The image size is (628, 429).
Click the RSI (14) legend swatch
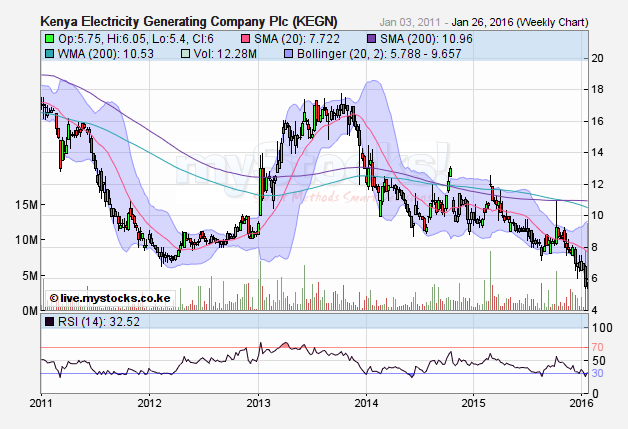pos(47,325)
